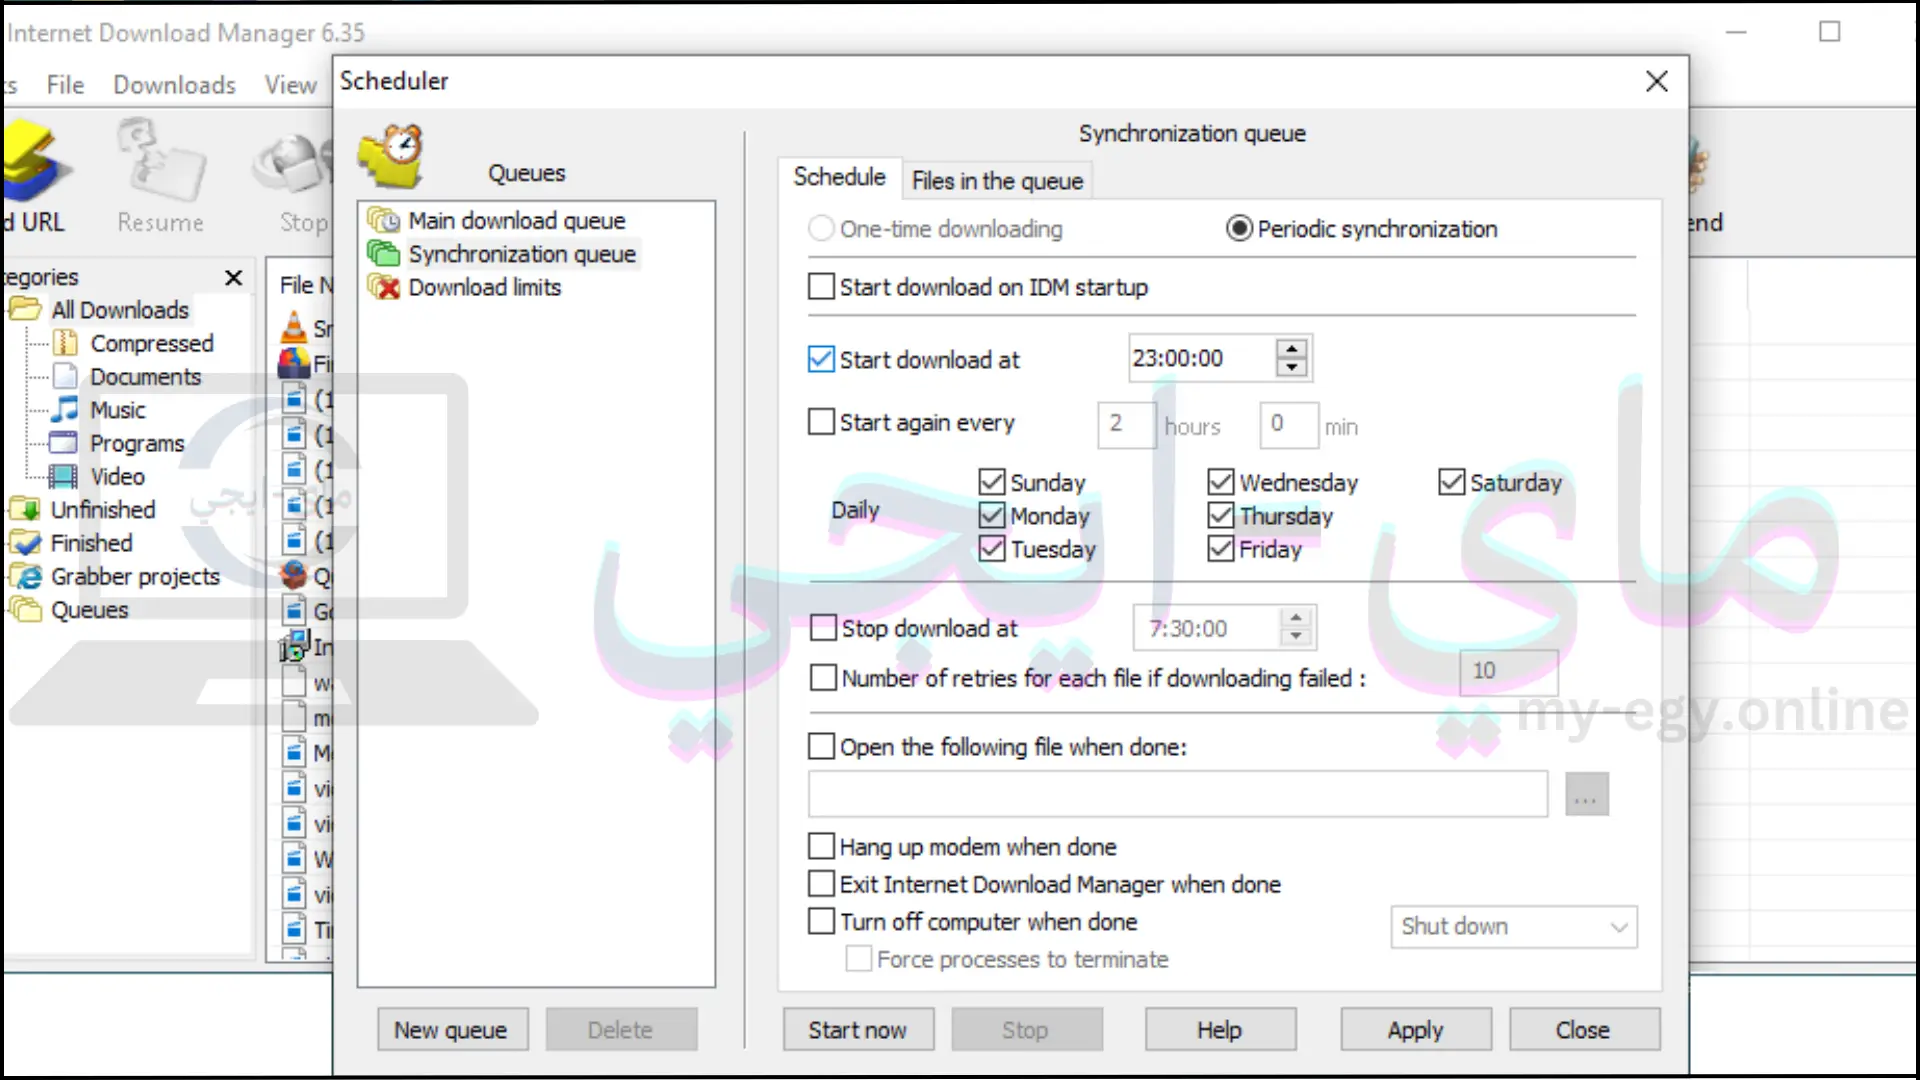
Task: Click the Download limits red X icon
Action: [383, 287]
